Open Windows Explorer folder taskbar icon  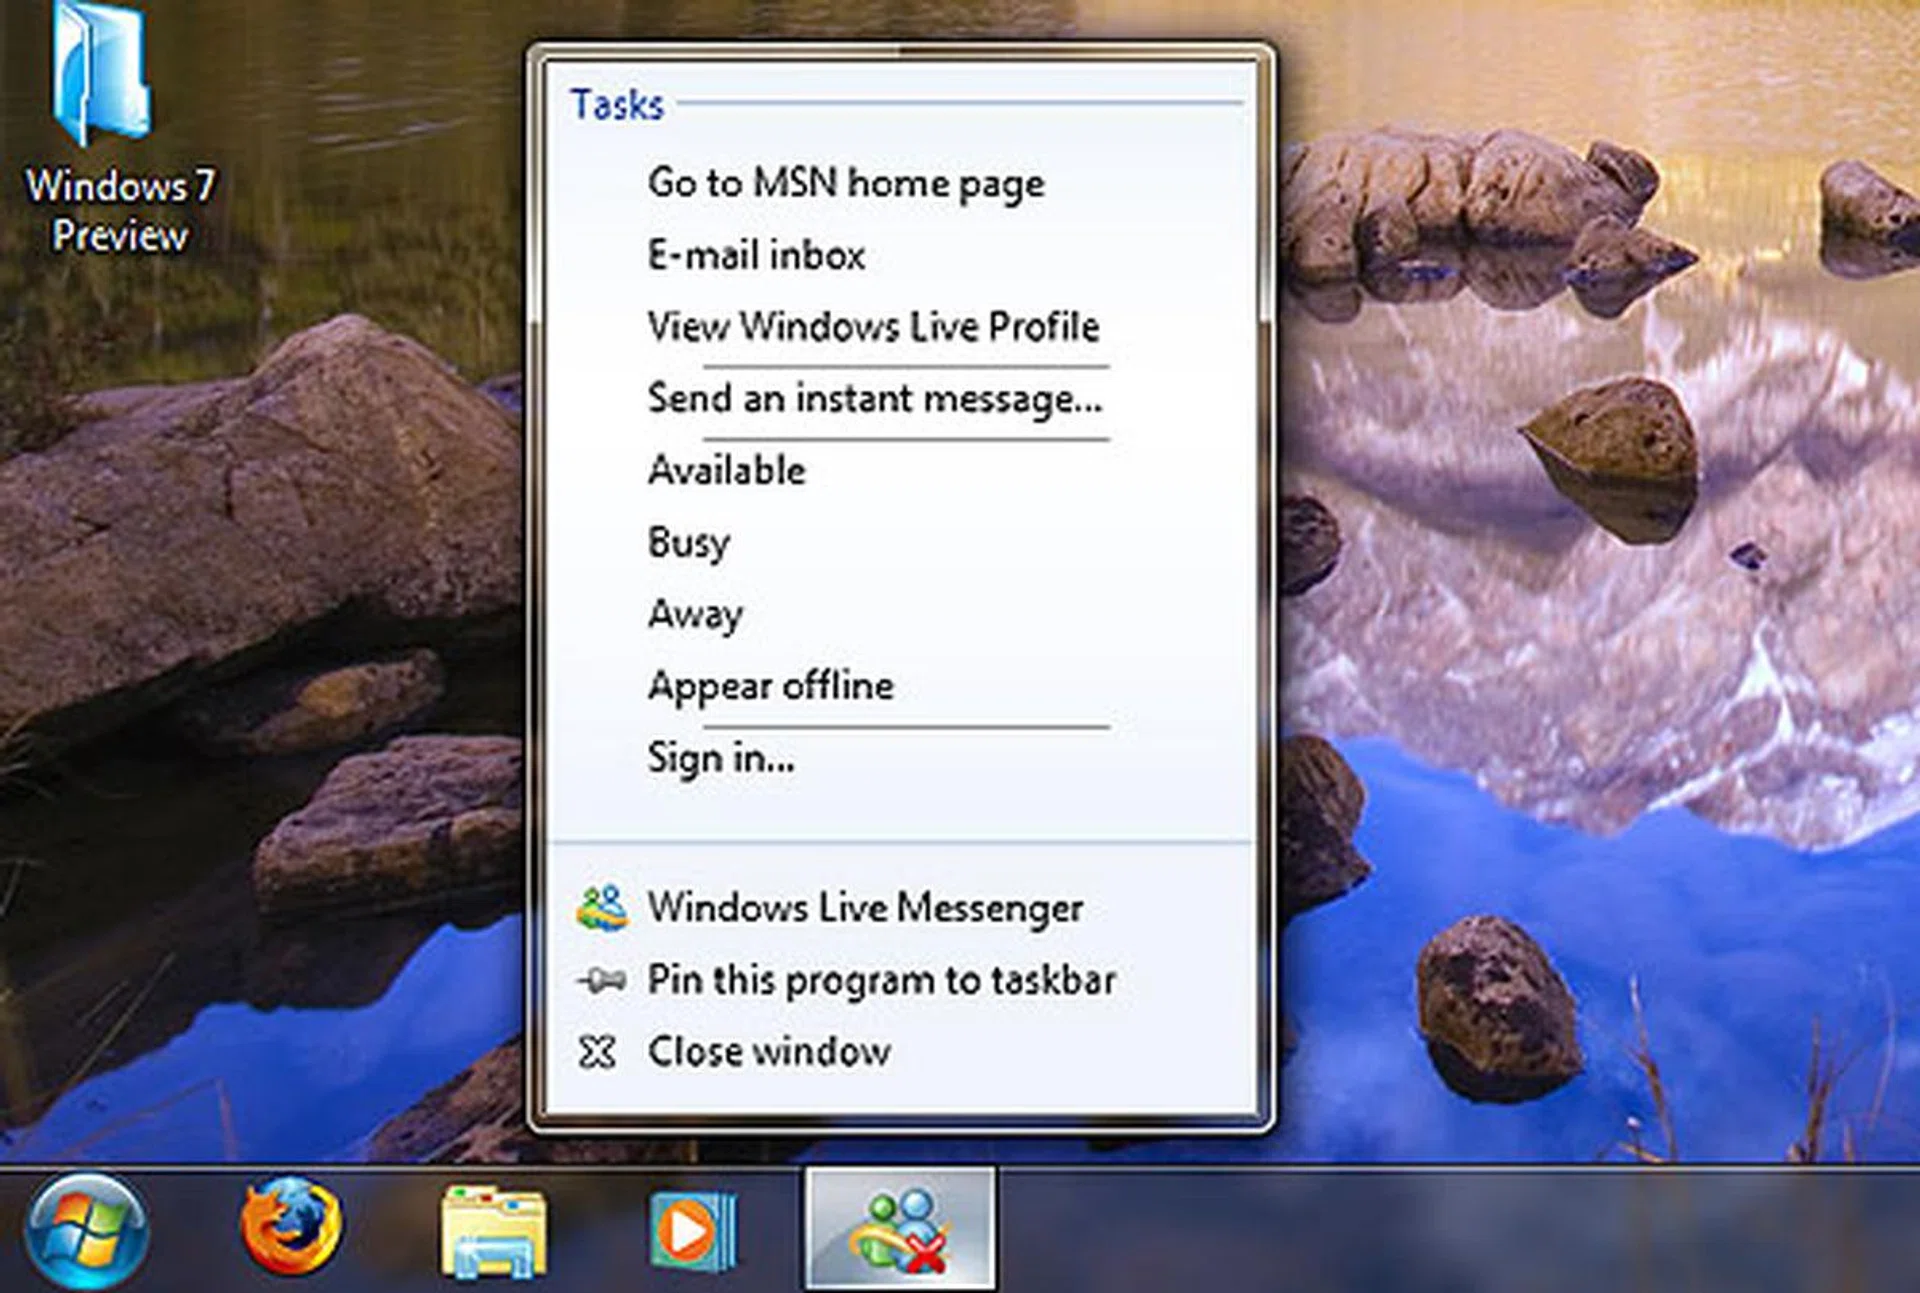(x=494, y=1230)
